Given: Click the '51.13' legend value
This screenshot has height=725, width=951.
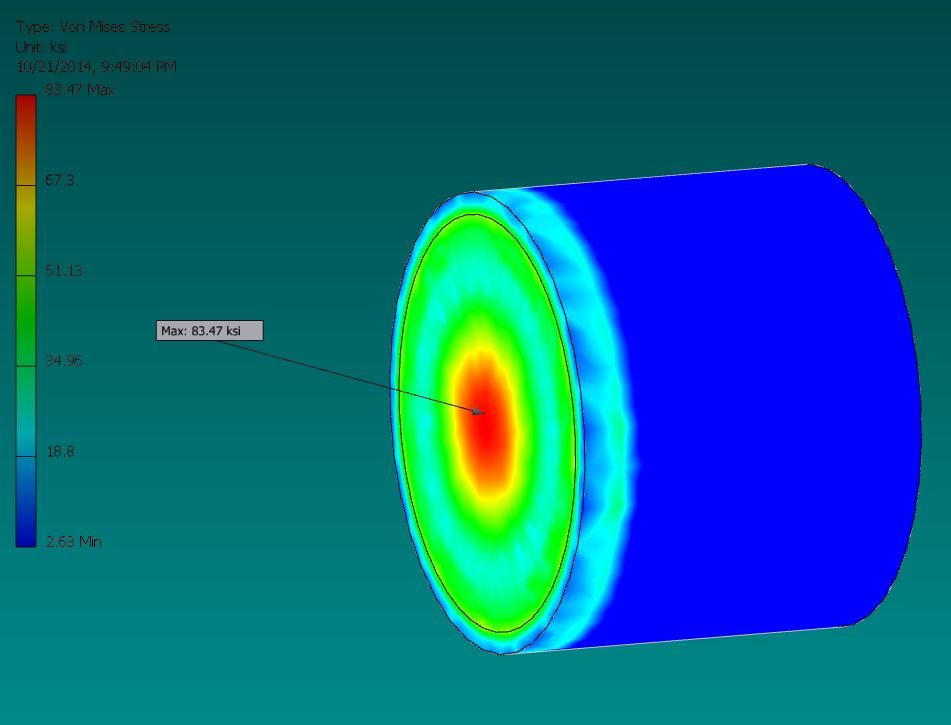Looking at the screenshot, I should (x=64, y=271).
